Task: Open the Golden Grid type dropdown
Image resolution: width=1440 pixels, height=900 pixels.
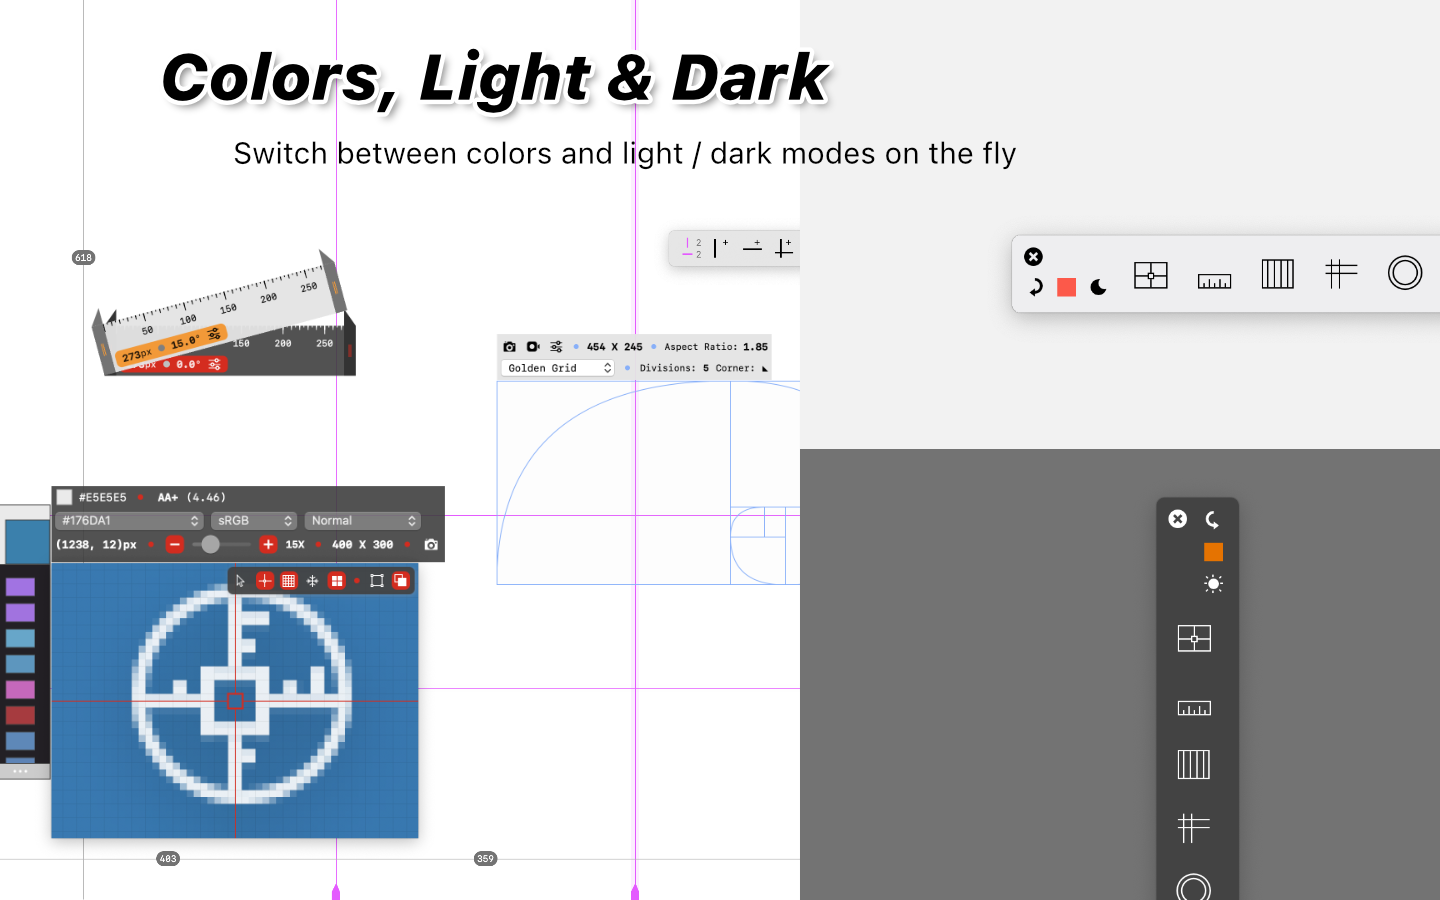Action: (558, 368)
